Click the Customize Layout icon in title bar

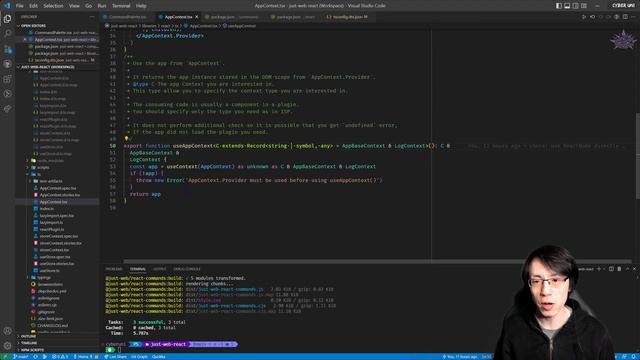pyautogui.click(x=584, y=6)
